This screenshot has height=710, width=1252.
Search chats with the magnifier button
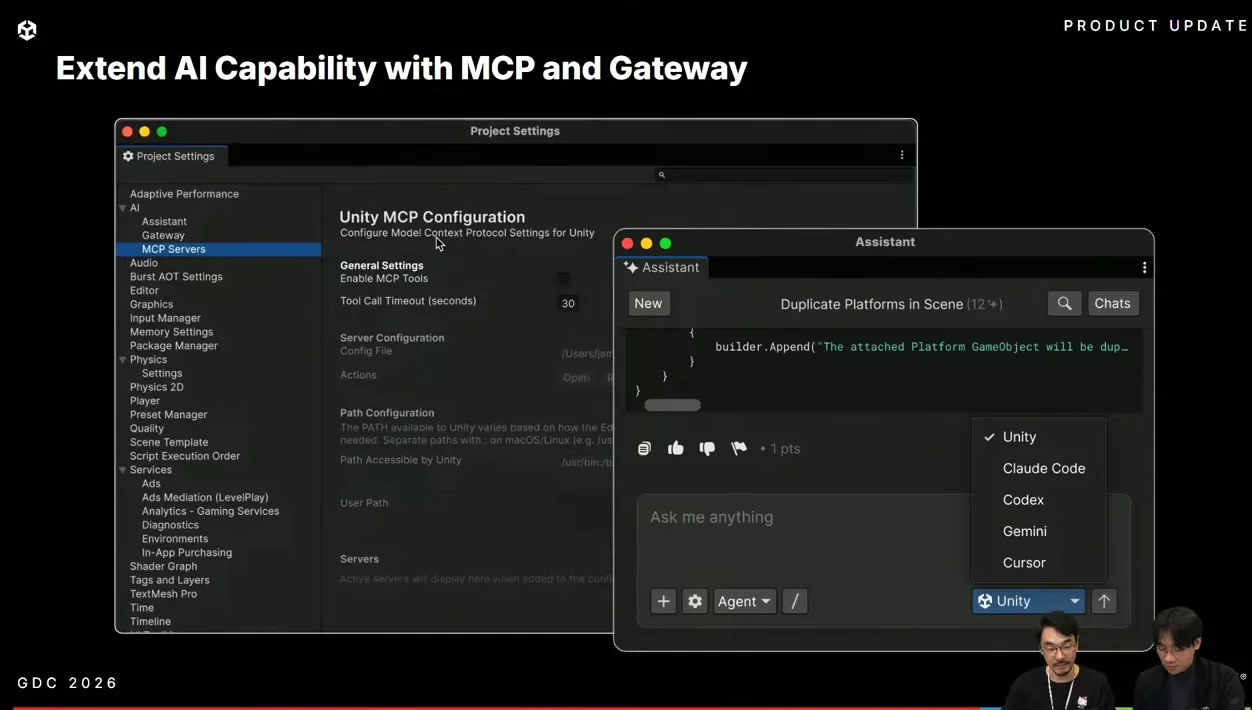coord(1064,303)
